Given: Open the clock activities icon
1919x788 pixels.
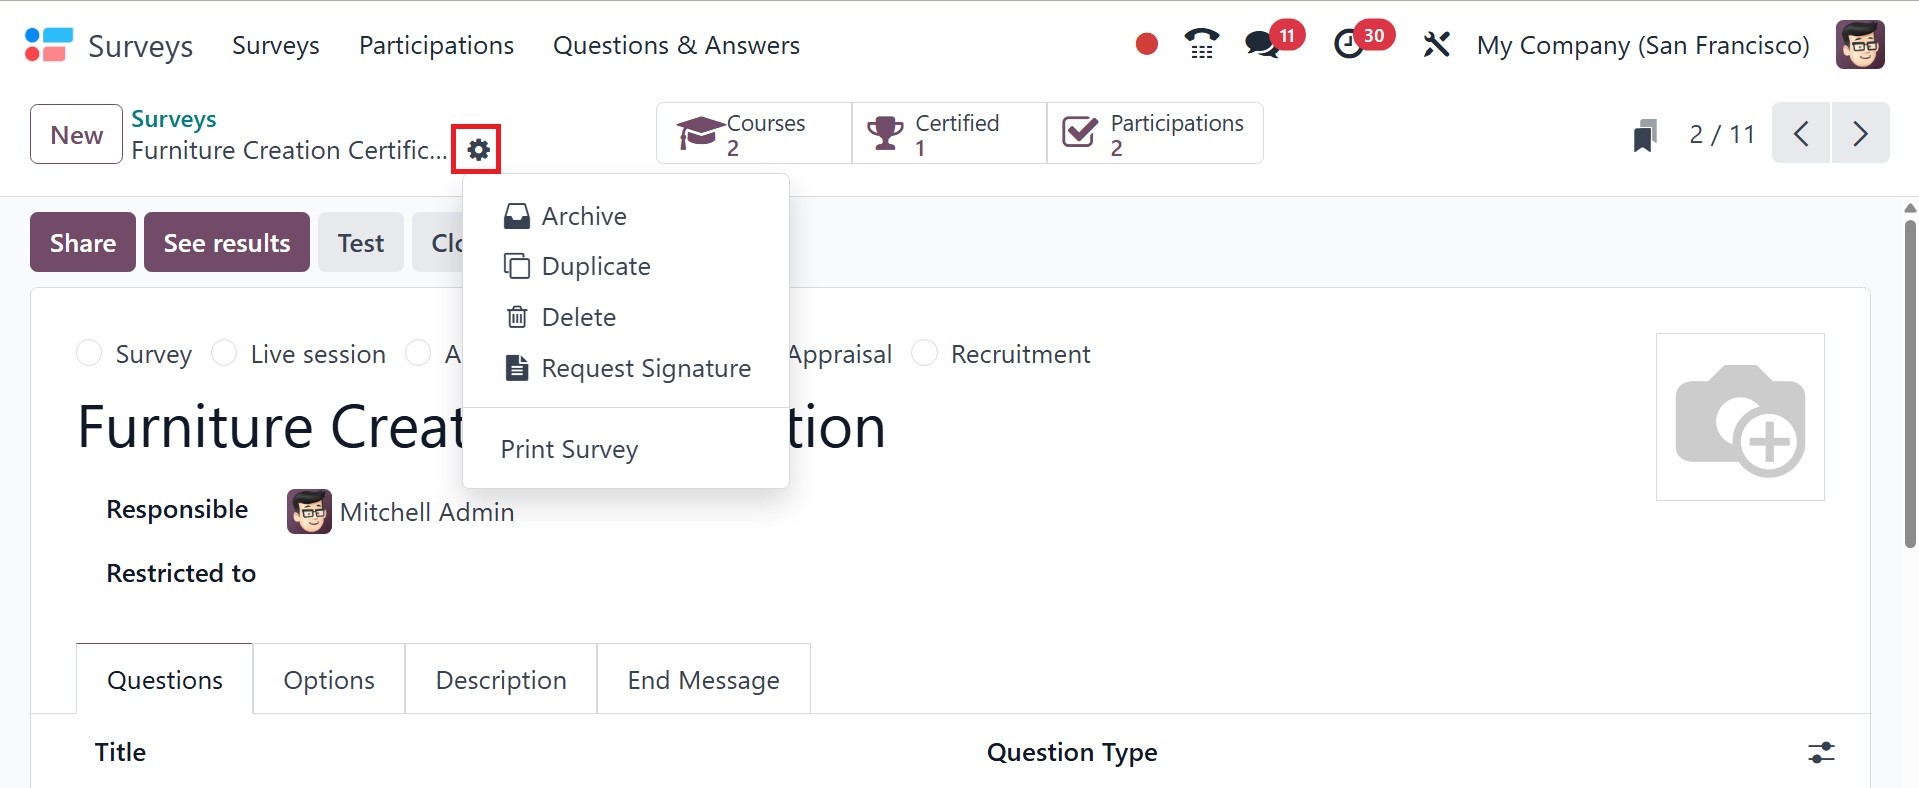Looking at the screenshot, I should [x=1349, y=45].
